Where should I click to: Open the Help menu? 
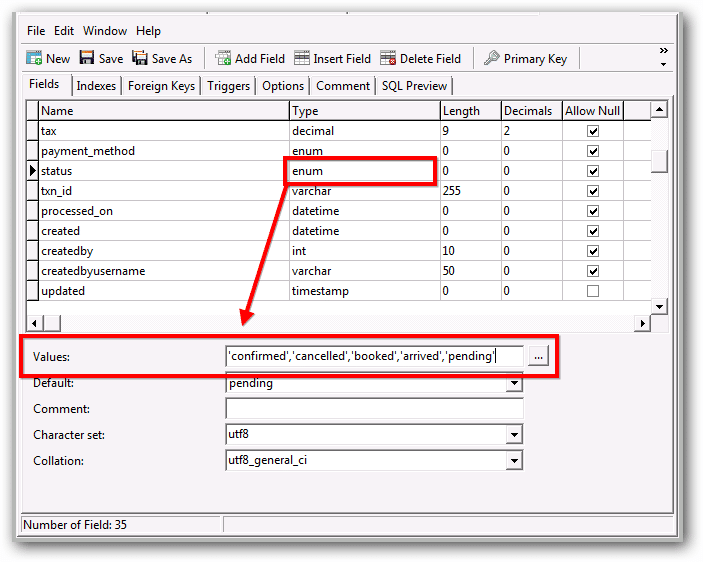[x=148, y=31]
